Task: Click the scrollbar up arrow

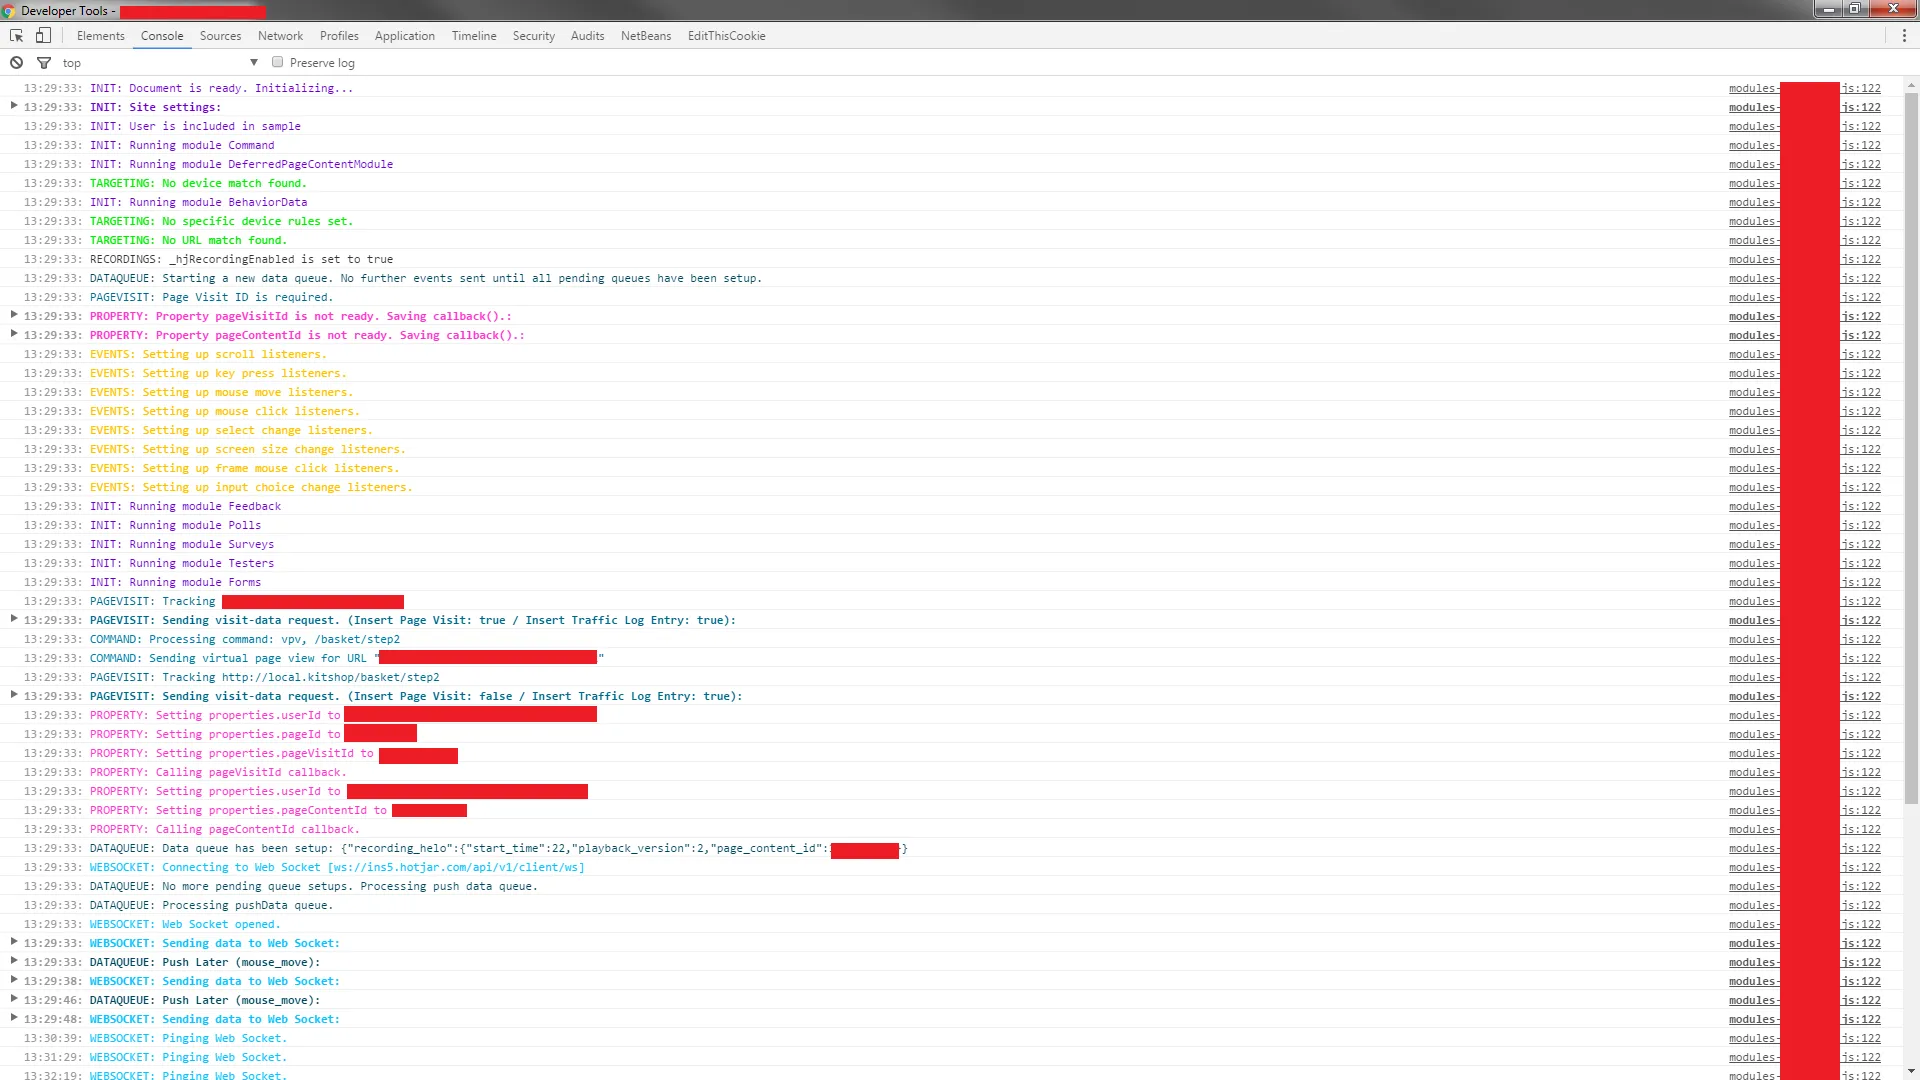Action: click(1911, 86)
